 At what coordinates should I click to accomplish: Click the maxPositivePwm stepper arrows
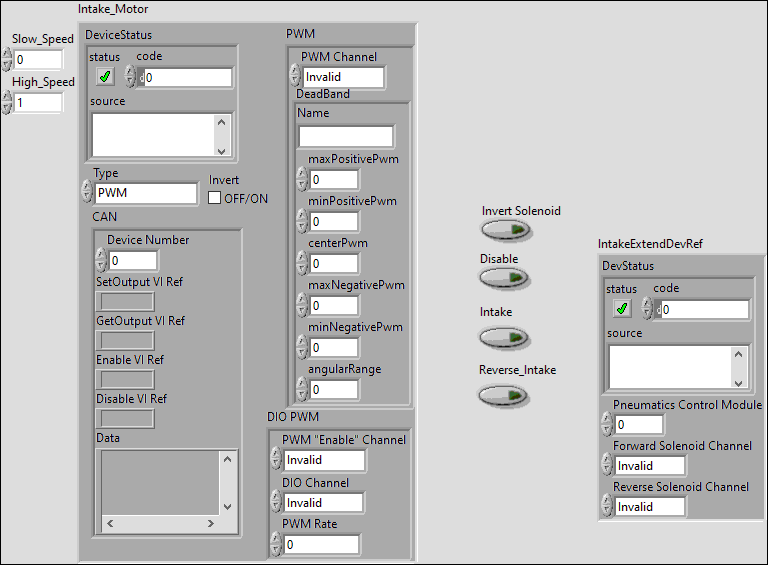[x=302, y=179]
